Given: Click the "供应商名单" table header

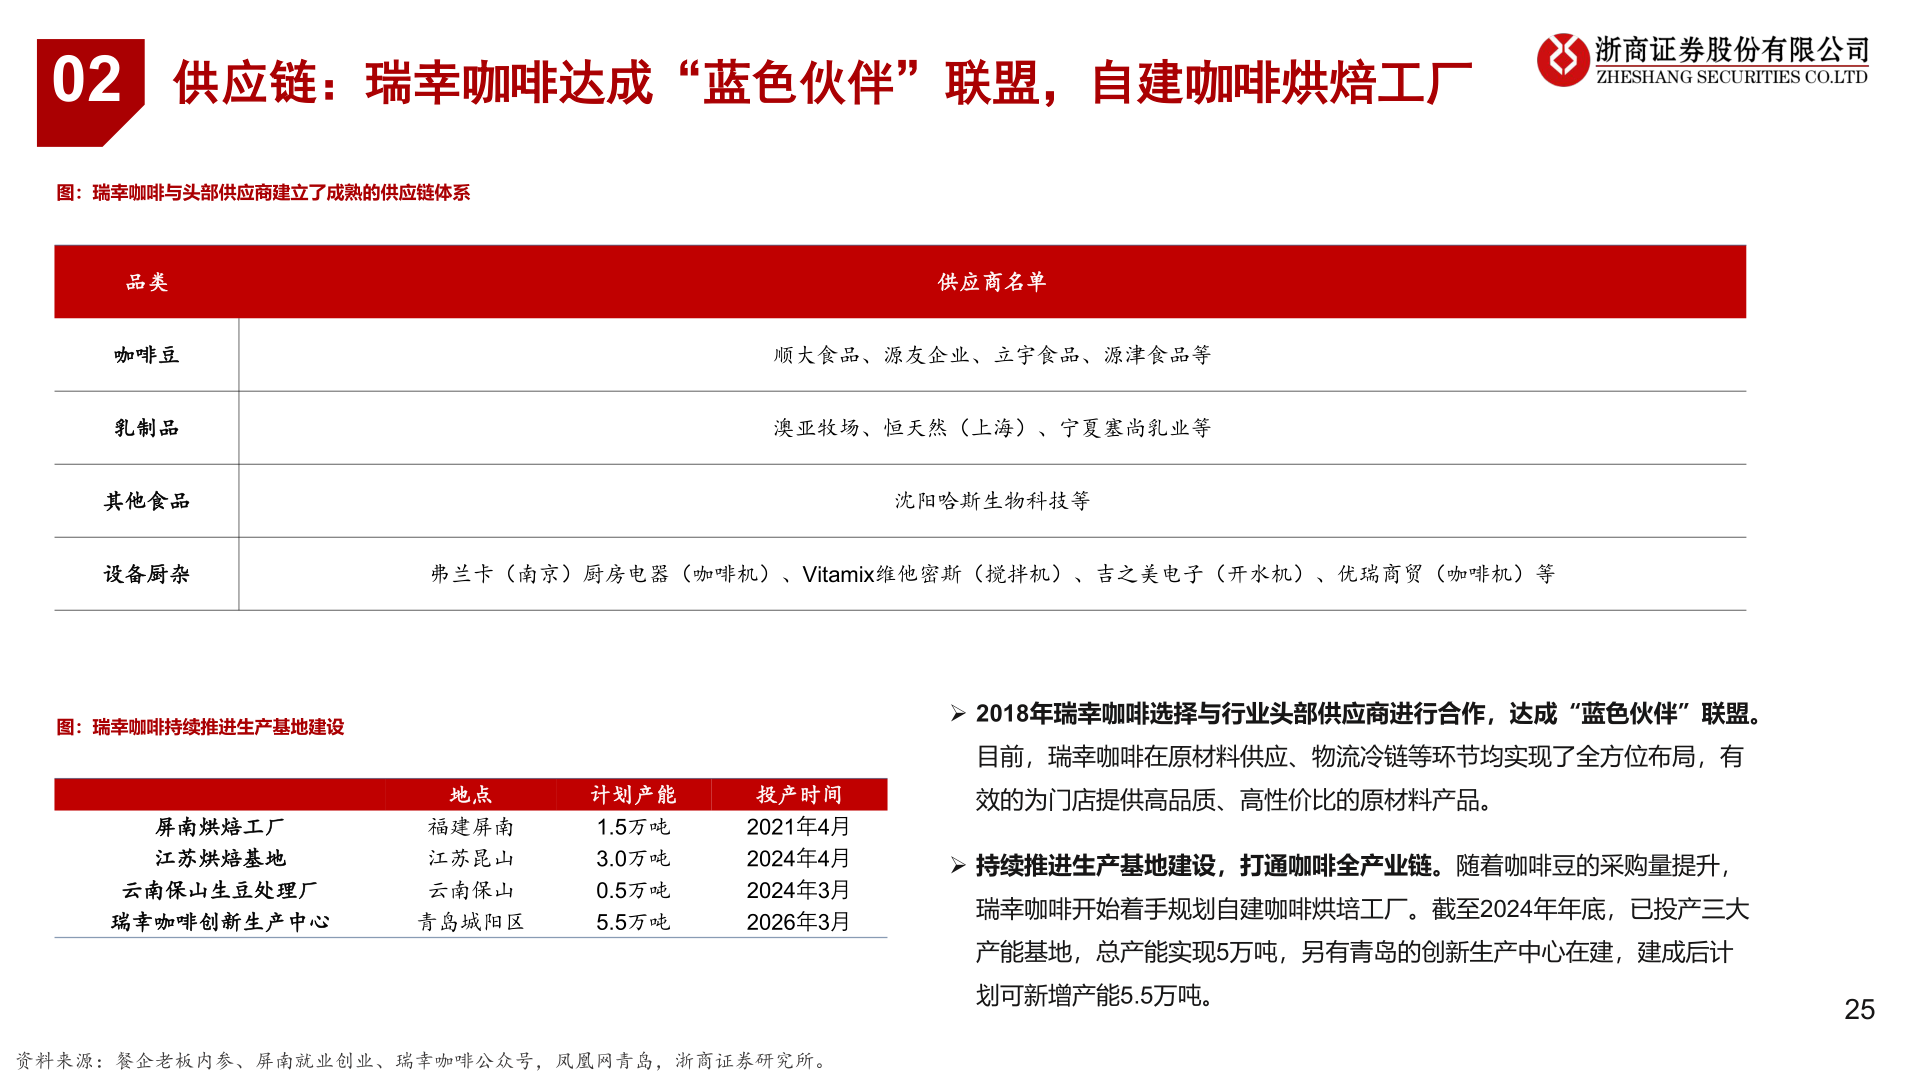Looking at the screenshot, I should [992, 282].
